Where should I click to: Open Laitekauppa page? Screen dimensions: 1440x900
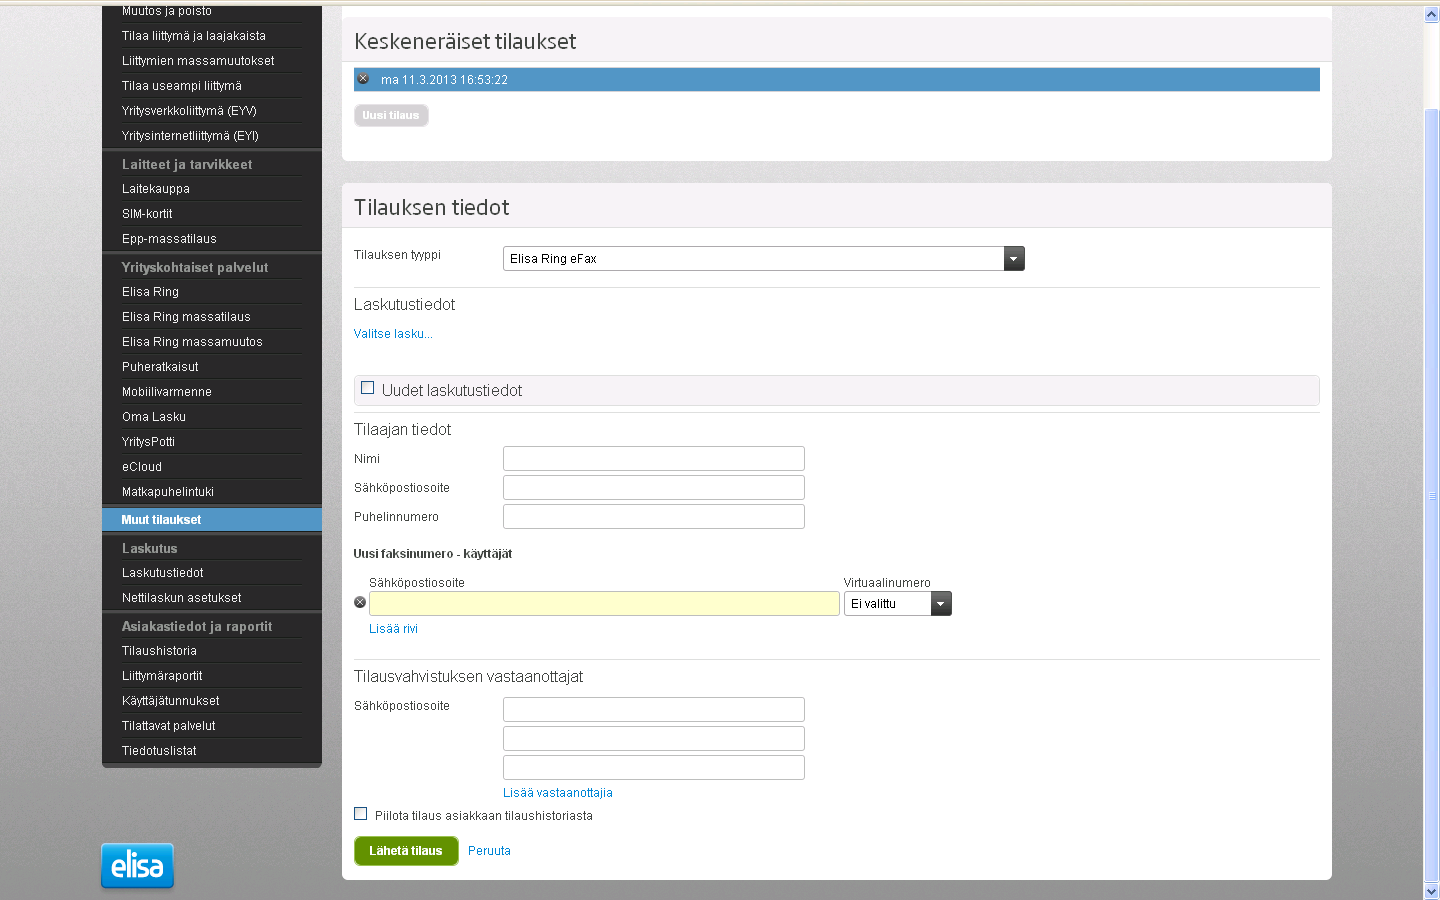[x=156, y=189]
